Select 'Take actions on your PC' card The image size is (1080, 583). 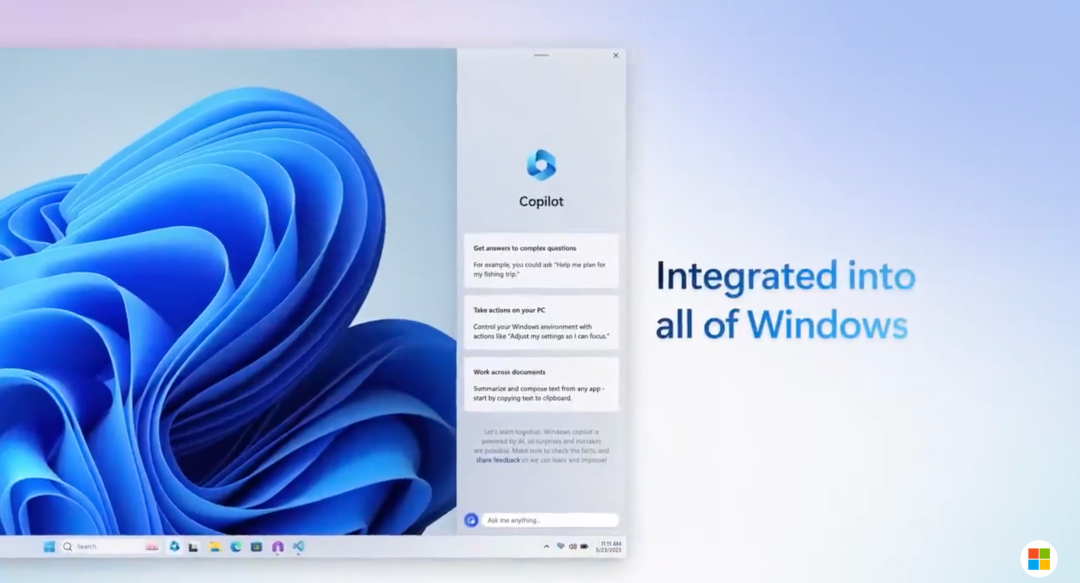541,323
